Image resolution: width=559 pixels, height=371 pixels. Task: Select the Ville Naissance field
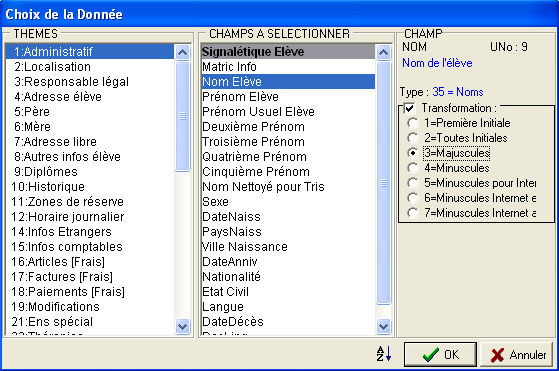point(288,246)
